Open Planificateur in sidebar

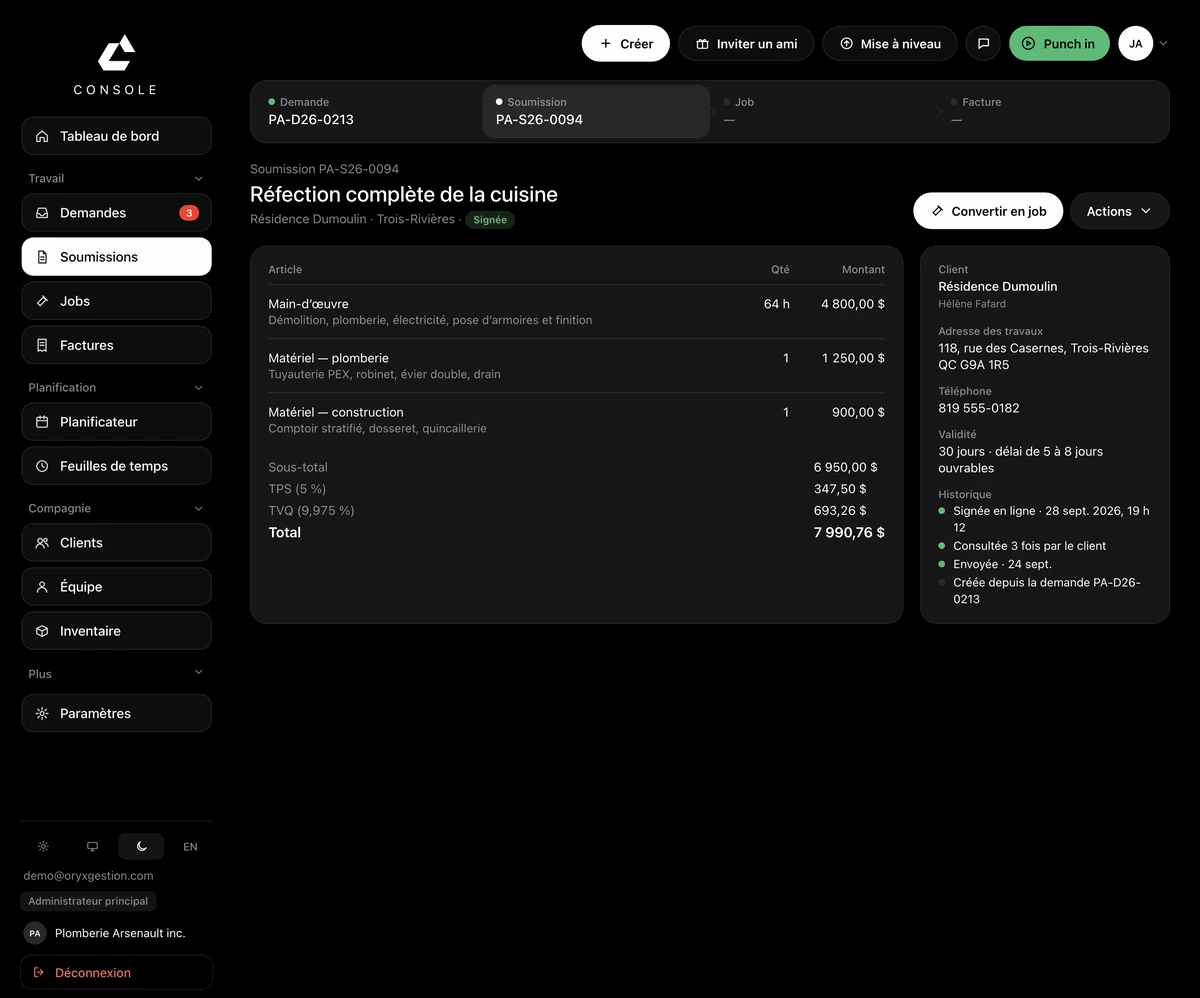(x=116, y=422)
